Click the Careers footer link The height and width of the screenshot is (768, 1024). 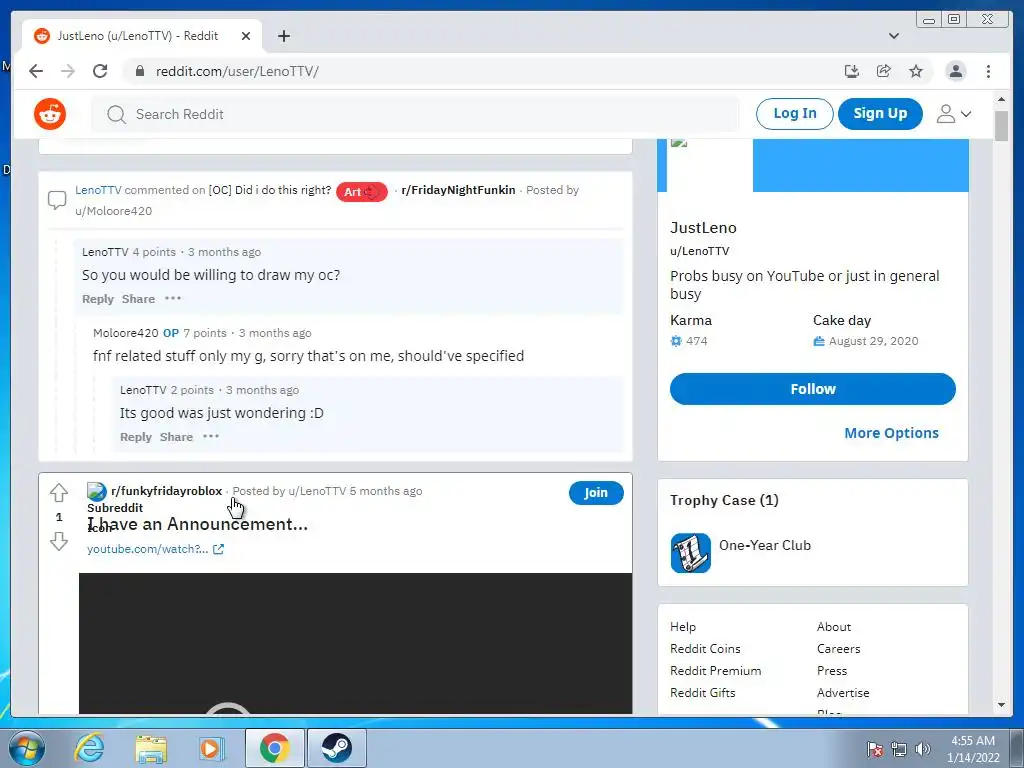coord(839,648)
